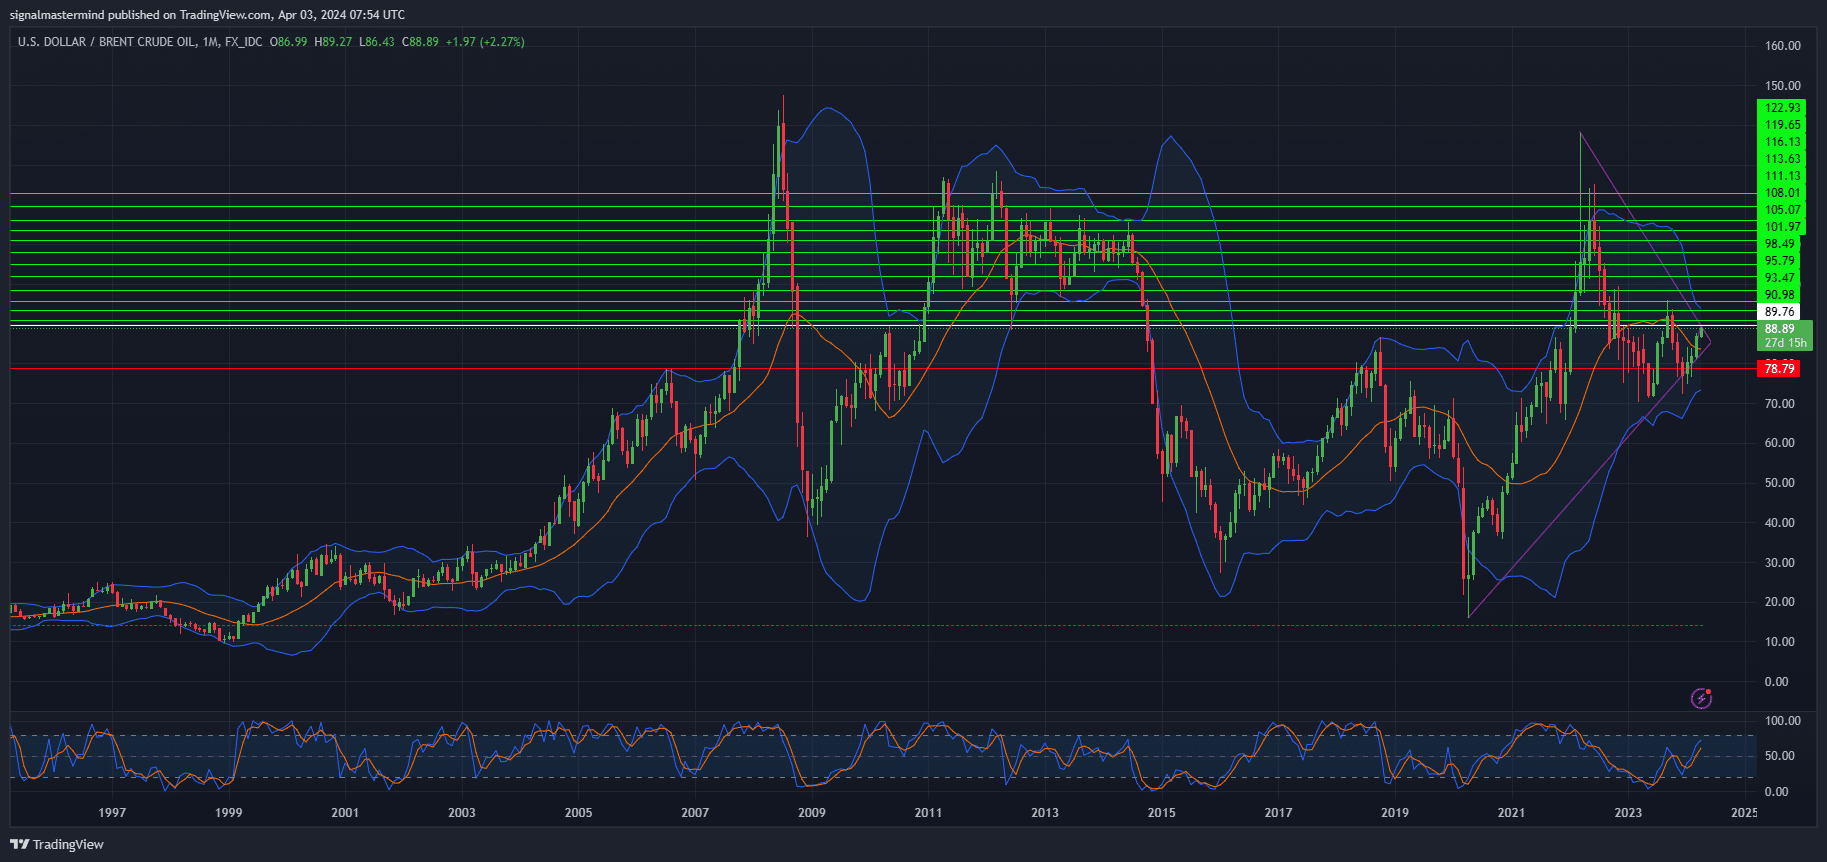Image resolution: width=1827 pixels, height=862 pixels.
Task: Click the U.S. DOLLAR / BRENT CRUDE OIL title
Action: [x=106, y=42]
